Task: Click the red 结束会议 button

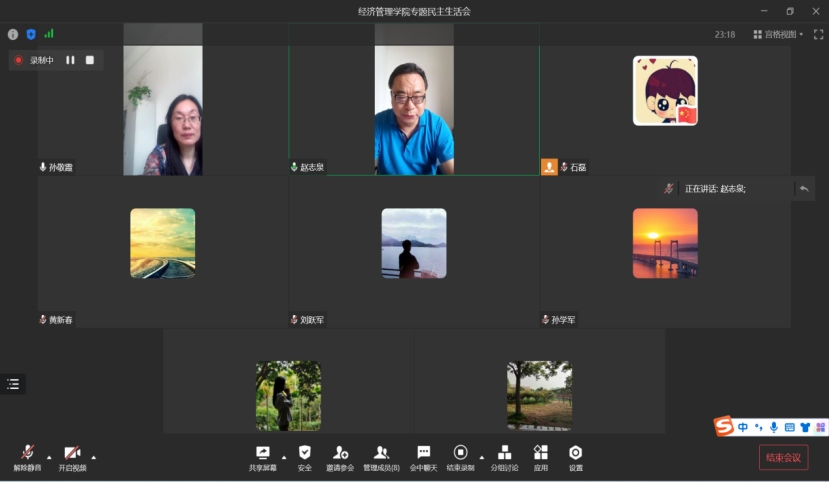Action: pyautogui.click(x=783, y=458)
